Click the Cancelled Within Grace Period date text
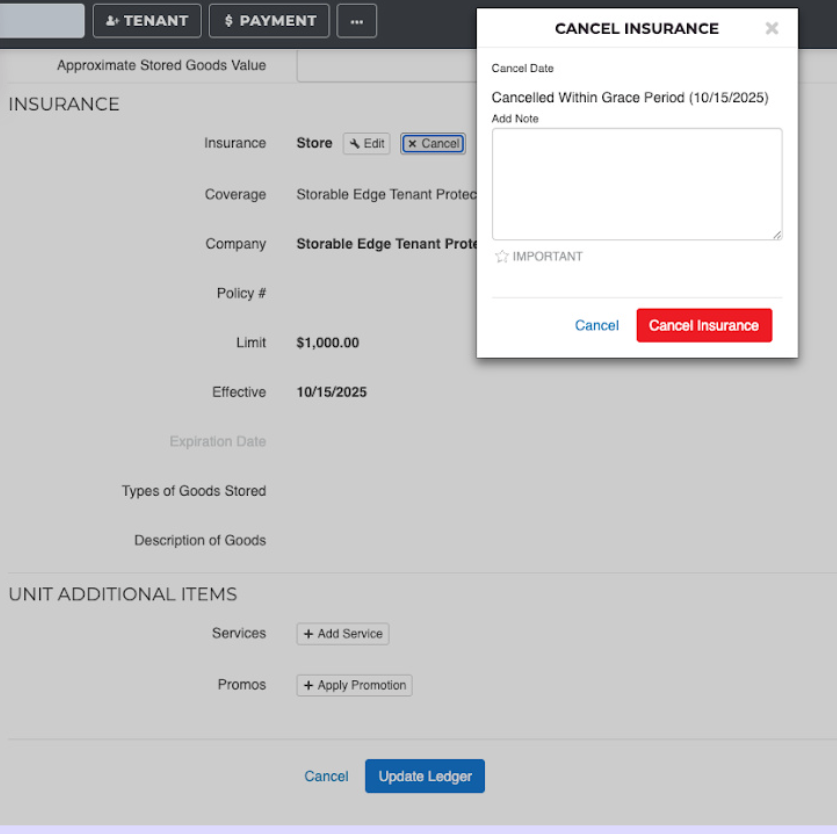 (x=629, y=98)
